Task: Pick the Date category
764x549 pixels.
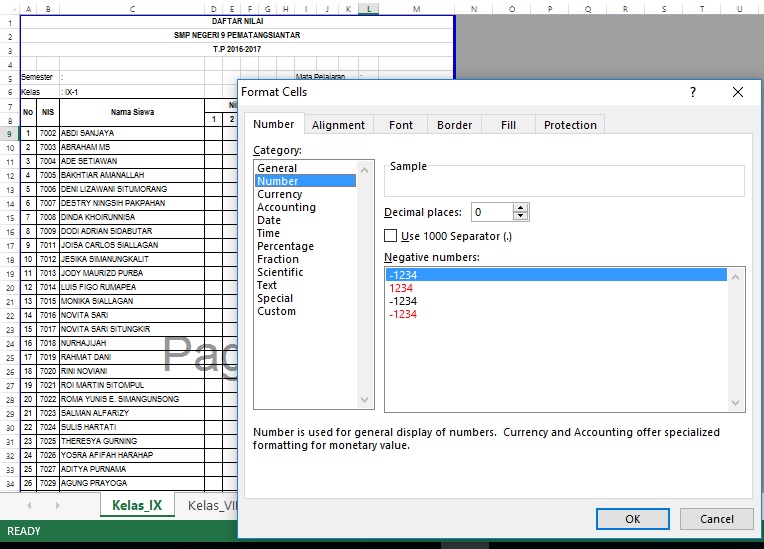Action: pos(306,220)
